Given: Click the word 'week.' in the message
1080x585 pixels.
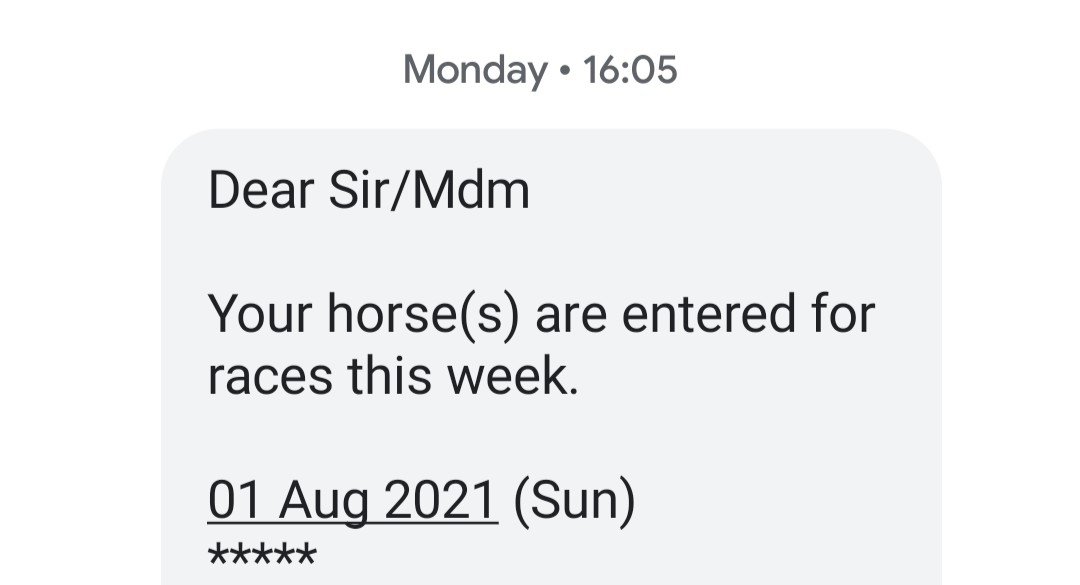Looking at the screenshot, I should tap(513, 377).
